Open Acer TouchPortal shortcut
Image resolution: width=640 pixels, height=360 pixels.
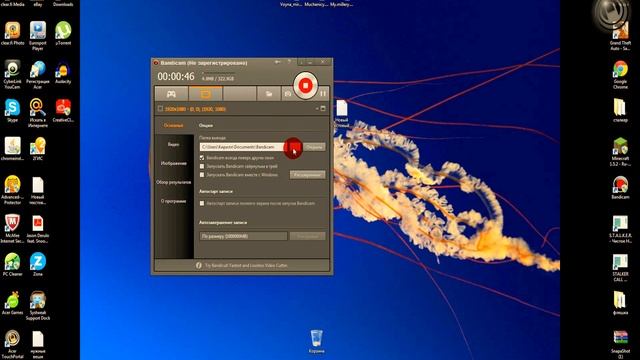(12, 344)
